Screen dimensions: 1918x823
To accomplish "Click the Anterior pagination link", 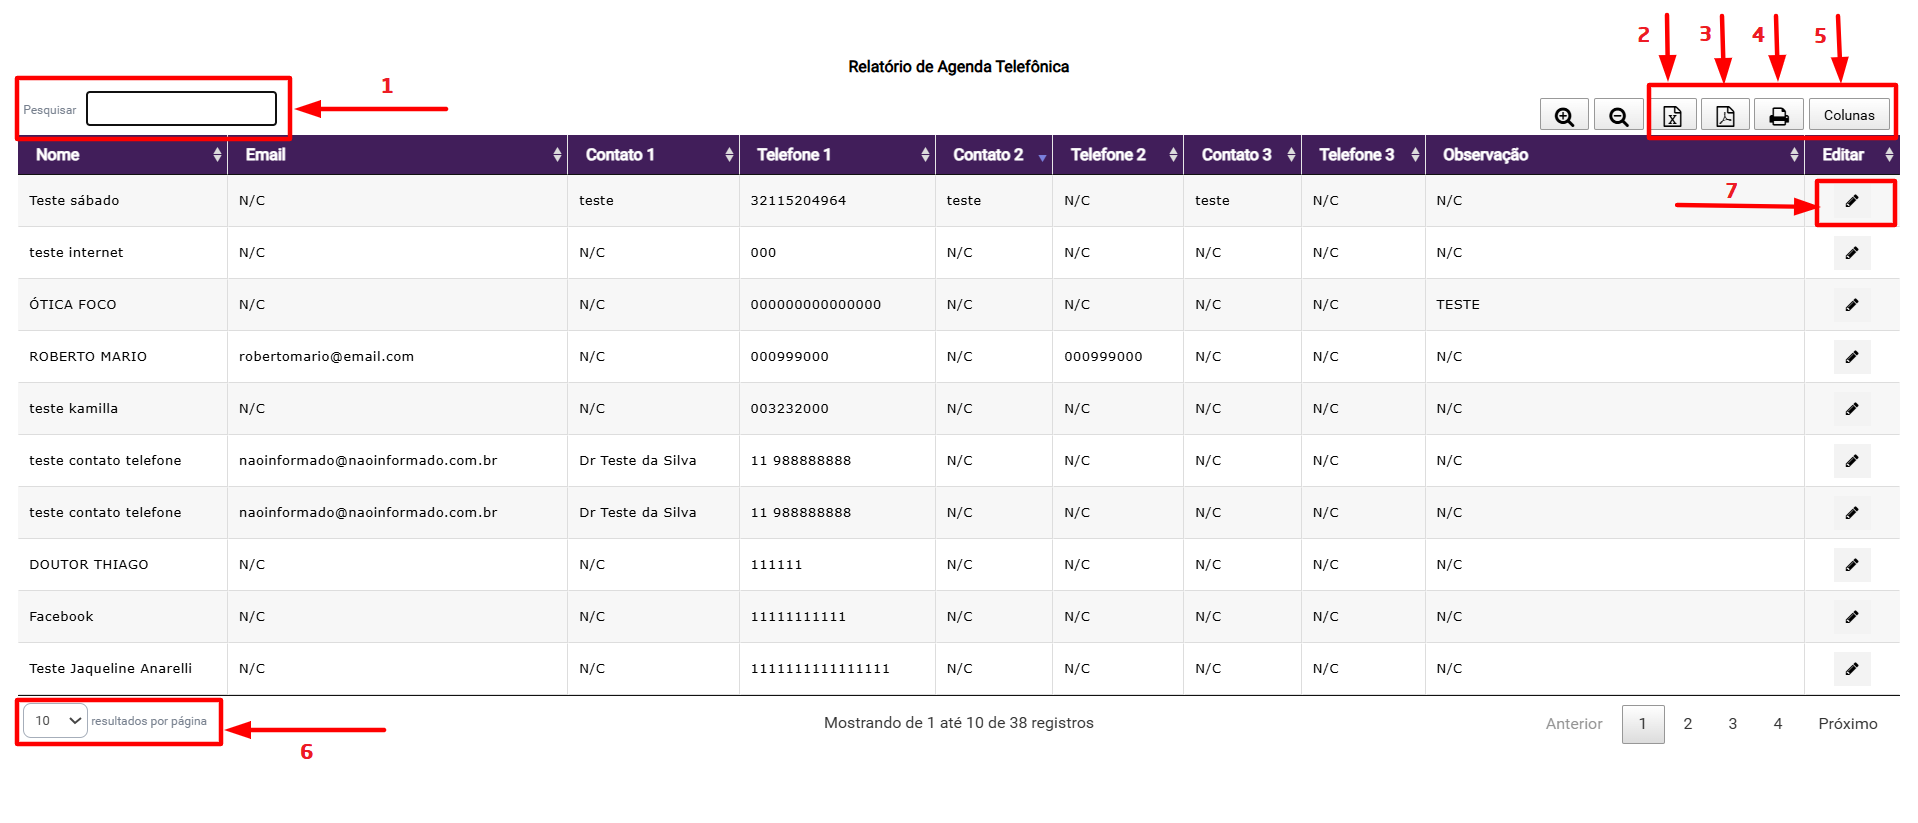I will [1573, 724].
